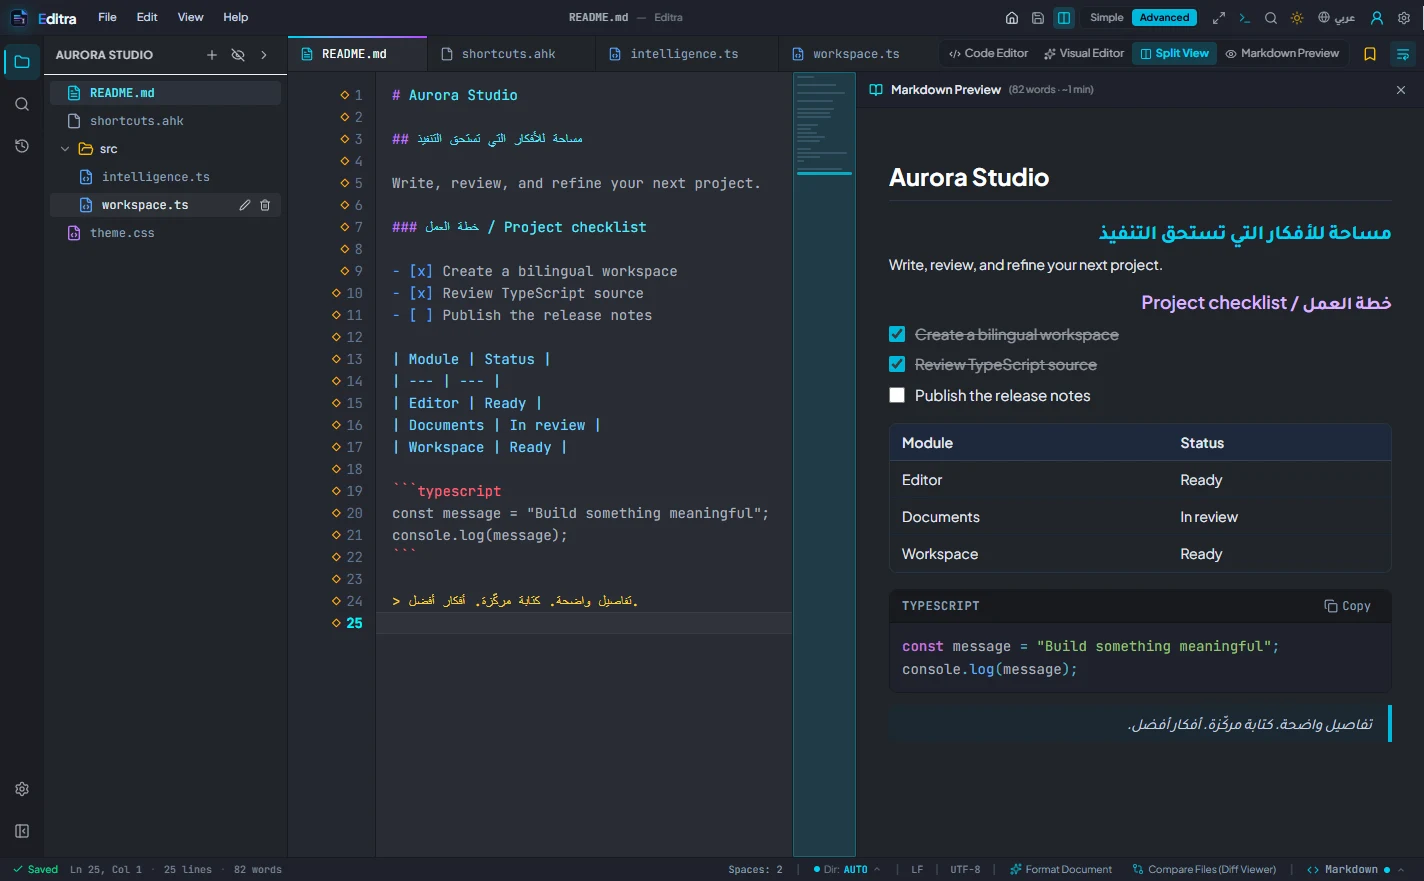This screenshot has width=1424, height=881.
Task: Click the 'Aurora Studio' preview heading
Action: pyautogui.click(x=969, y=178)
